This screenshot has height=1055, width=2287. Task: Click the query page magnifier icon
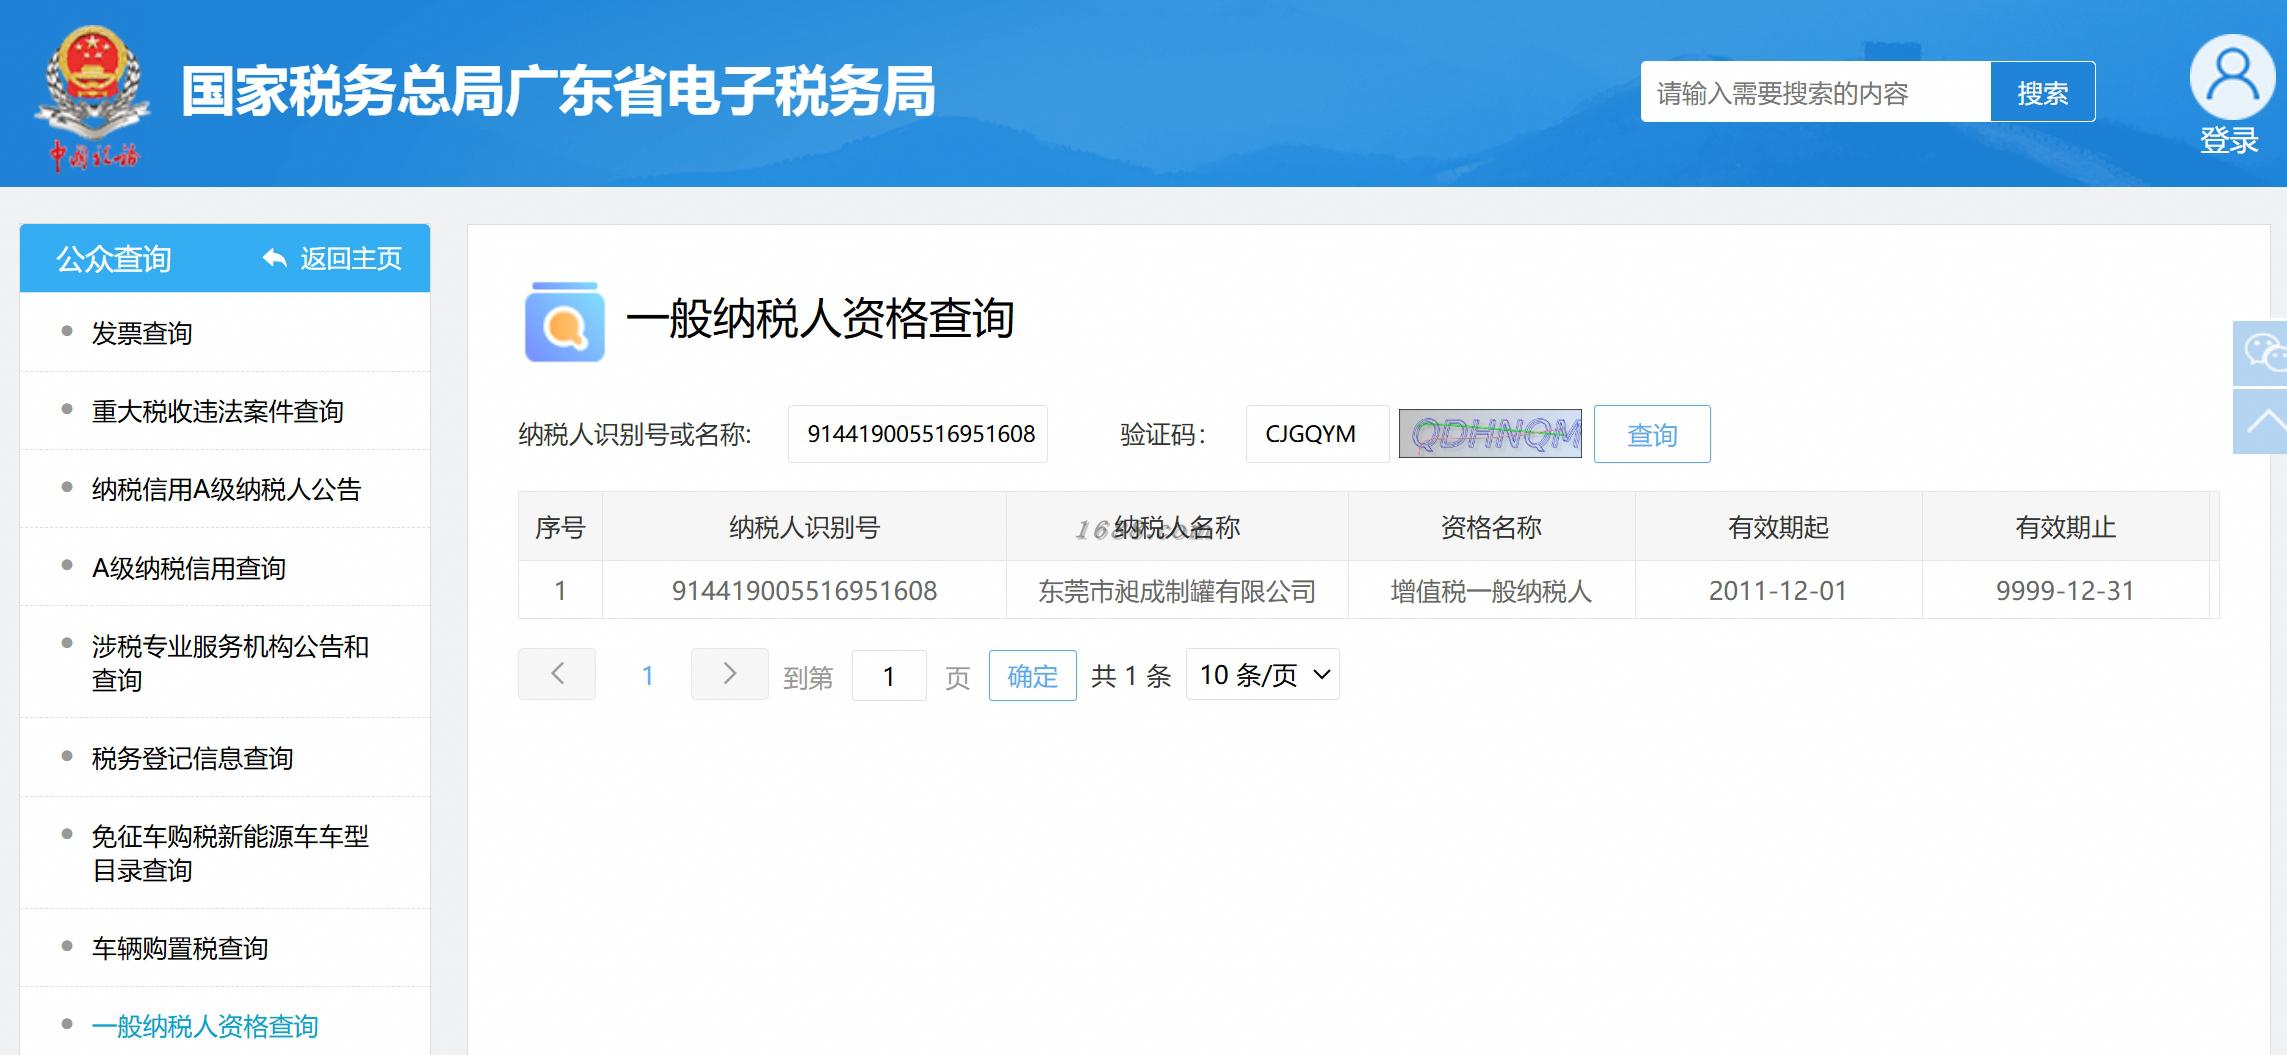565,322
